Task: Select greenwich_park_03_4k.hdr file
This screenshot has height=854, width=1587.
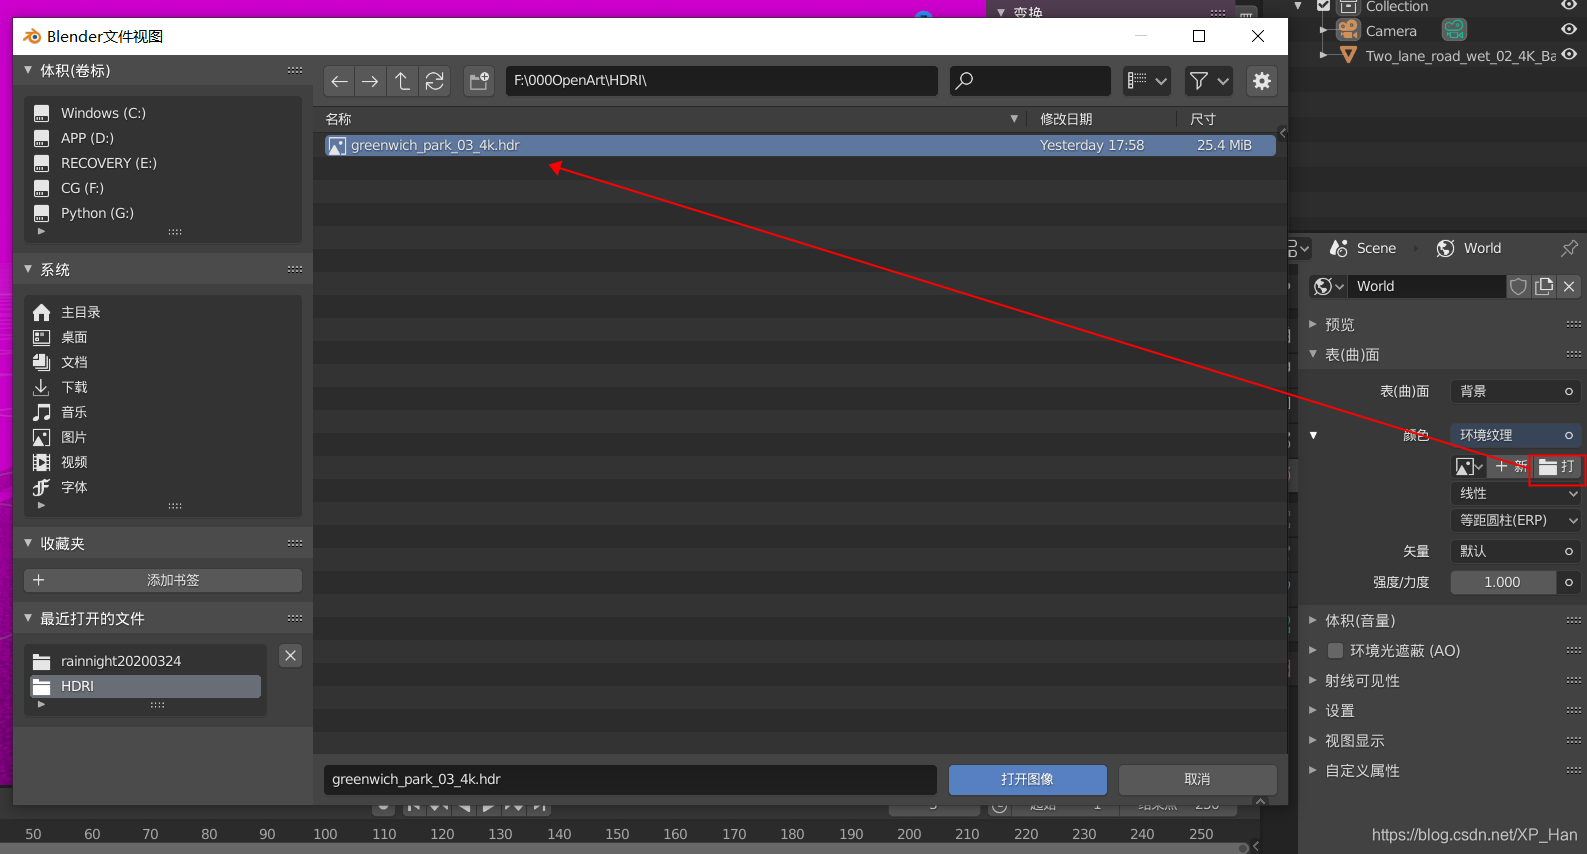Action: coord(800,145)
